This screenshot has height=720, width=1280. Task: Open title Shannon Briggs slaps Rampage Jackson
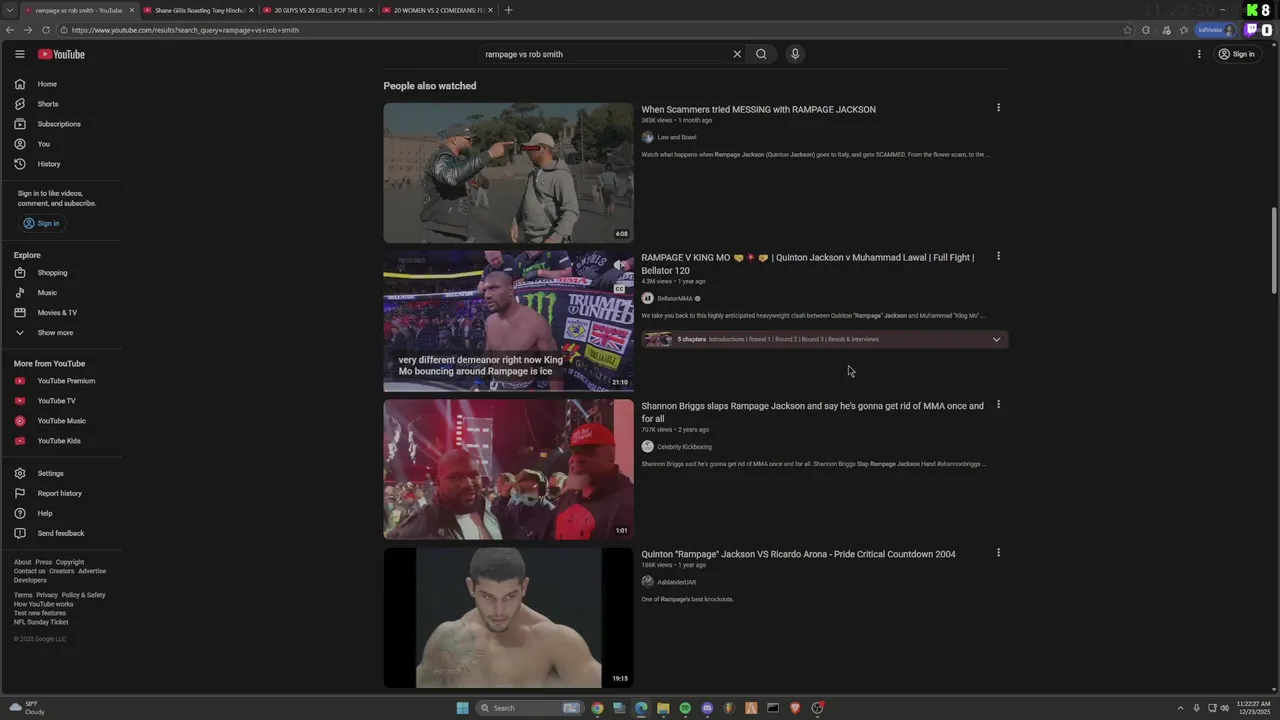coord(812,412)
